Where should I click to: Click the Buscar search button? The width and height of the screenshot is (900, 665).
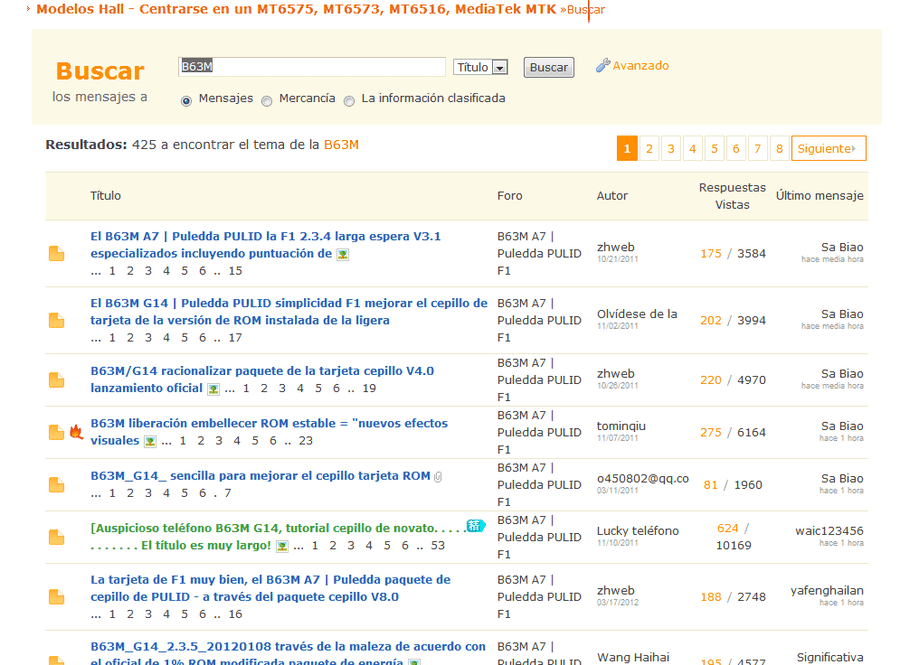pos(549,67)
